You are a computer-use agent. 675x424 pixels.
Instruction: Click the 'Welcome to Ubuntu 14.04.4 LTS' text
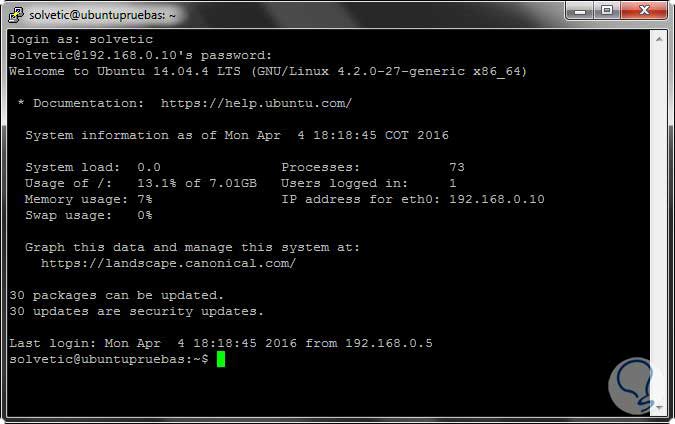125,71
